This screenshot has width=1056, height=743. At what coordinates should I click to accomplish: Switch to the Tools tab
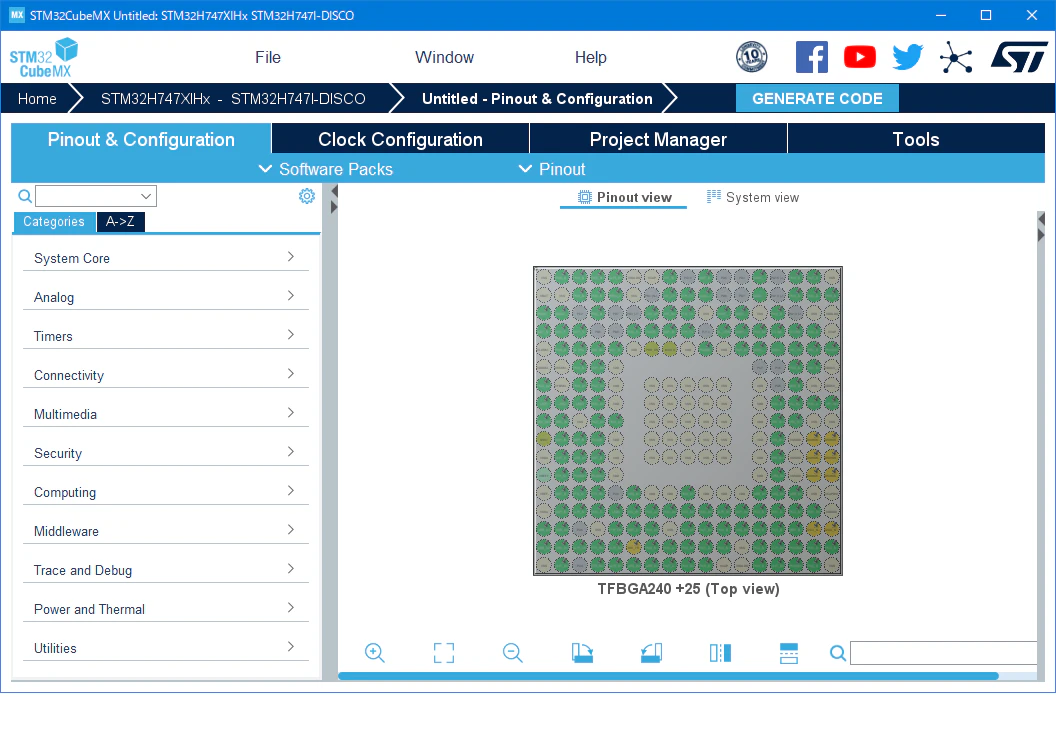point(916,139)
